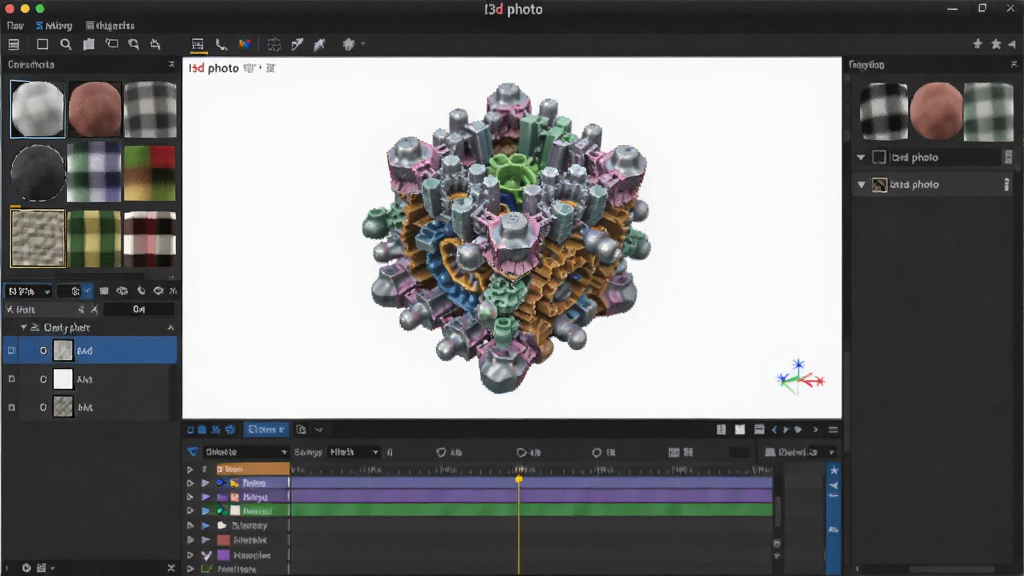
Task: Click the colorful palette icon in top toolbar
Action: point(245,44)
